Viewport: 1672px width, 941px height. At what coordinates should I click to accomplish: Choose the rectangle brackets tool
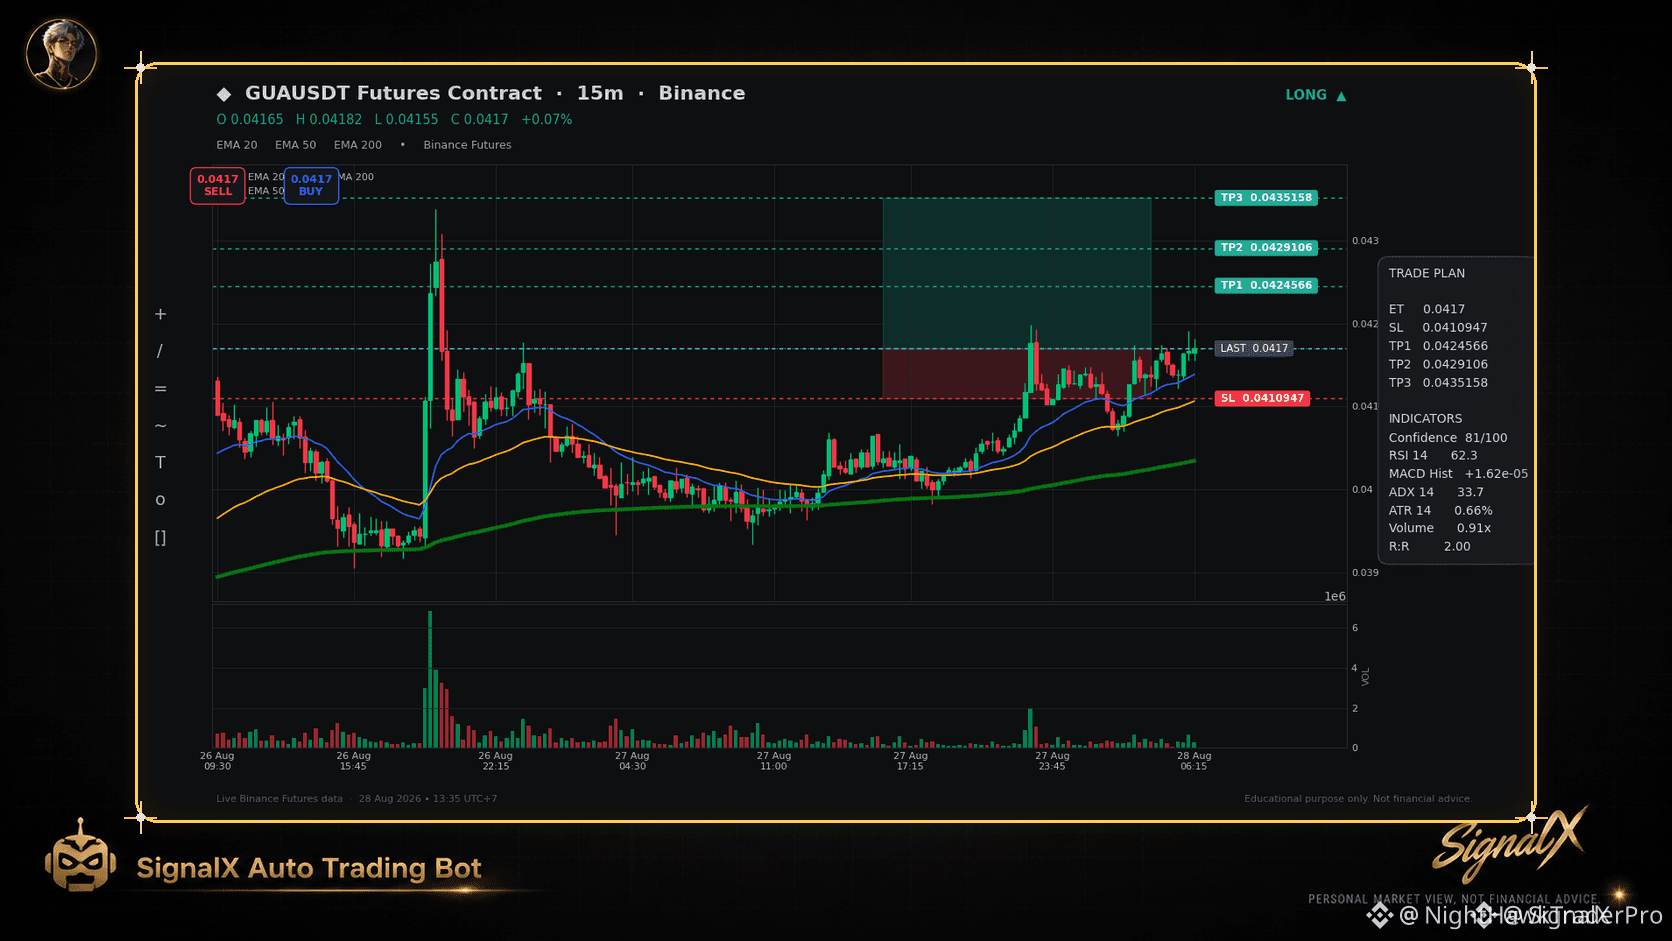pos(160,537)
